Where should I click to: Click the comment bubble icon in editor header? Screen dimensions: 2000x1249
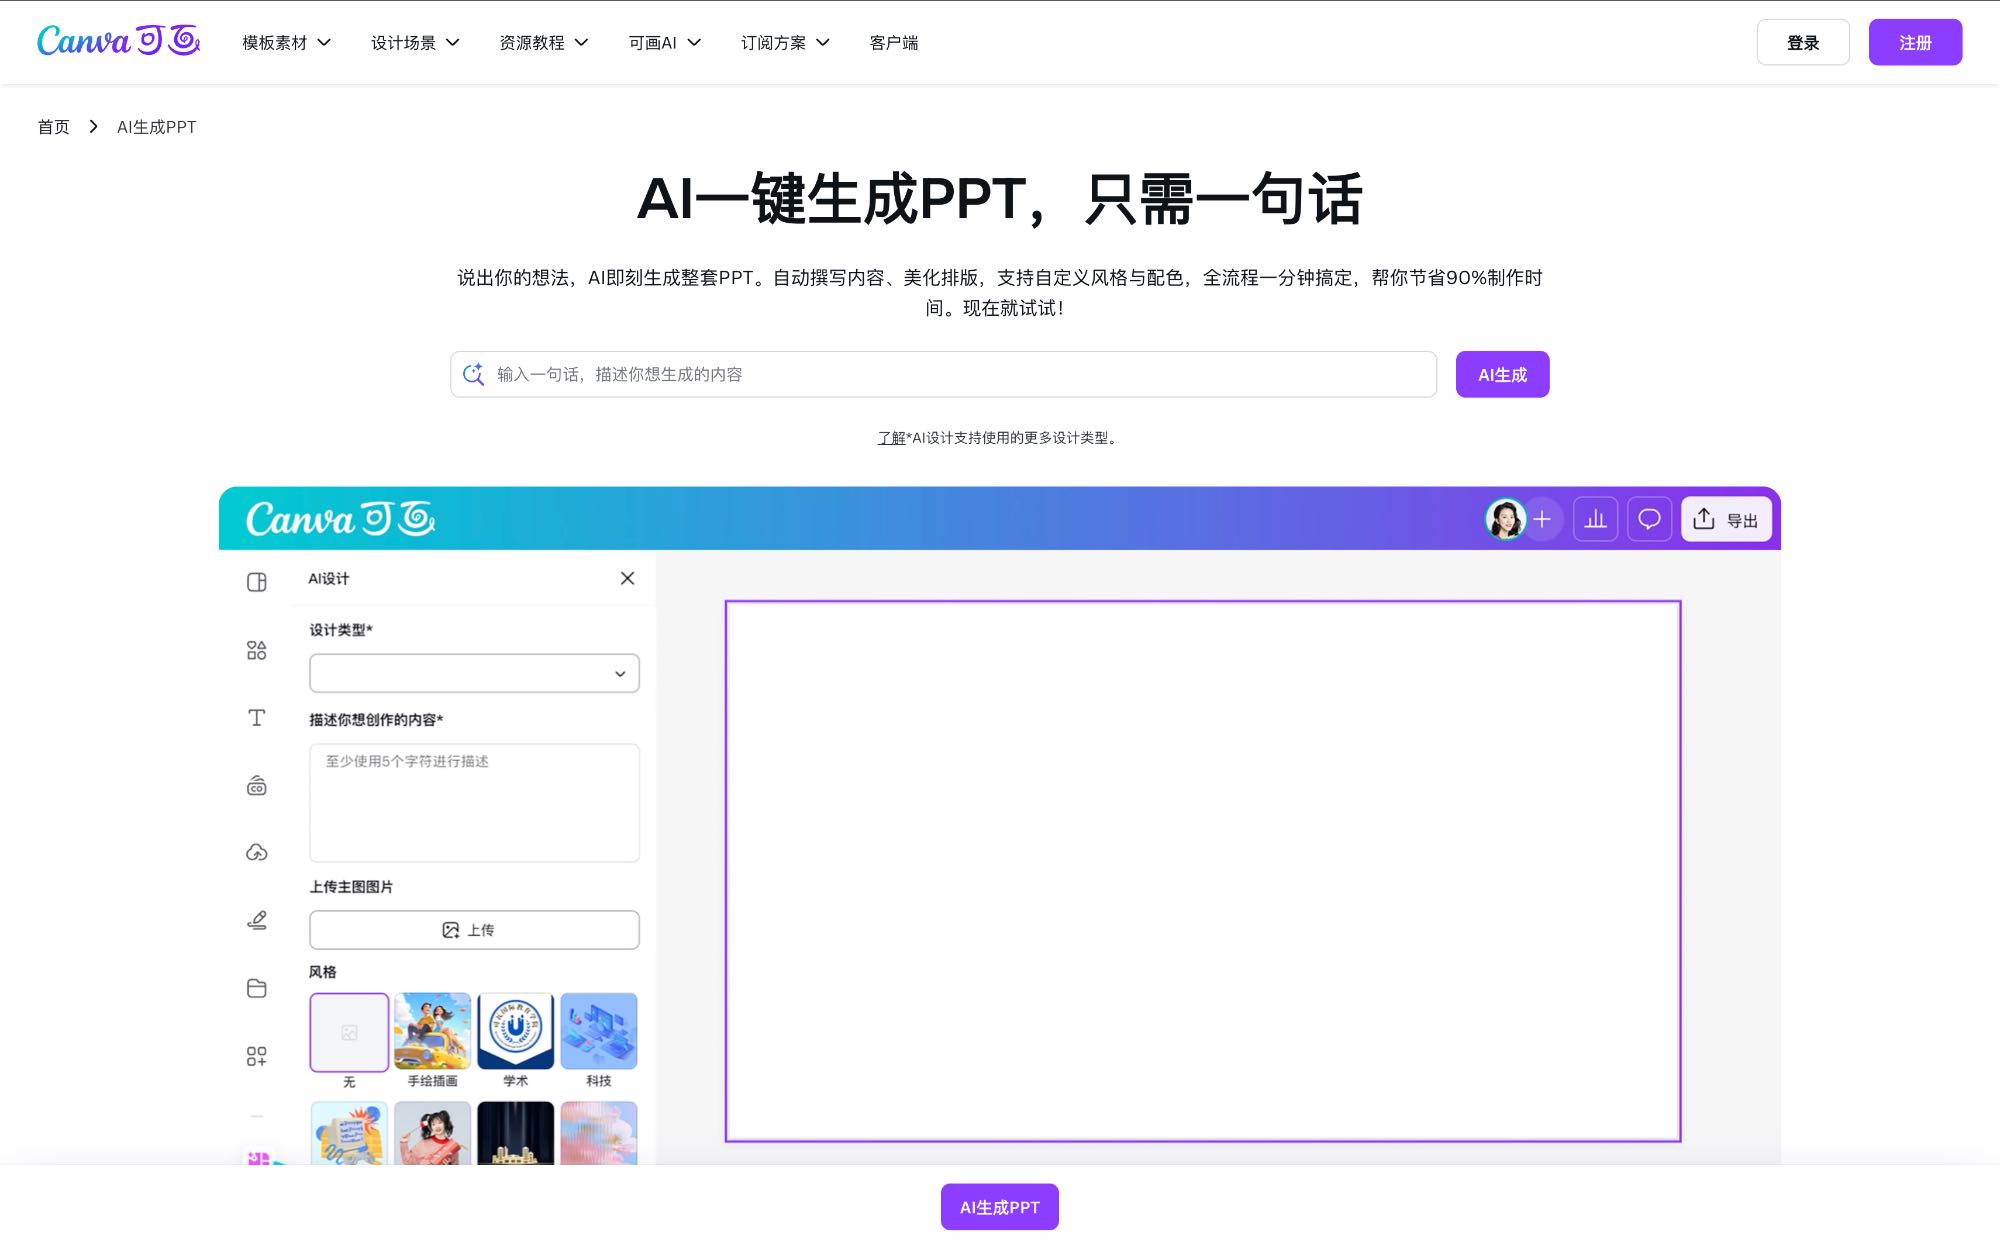click(x=1649, y=519)
